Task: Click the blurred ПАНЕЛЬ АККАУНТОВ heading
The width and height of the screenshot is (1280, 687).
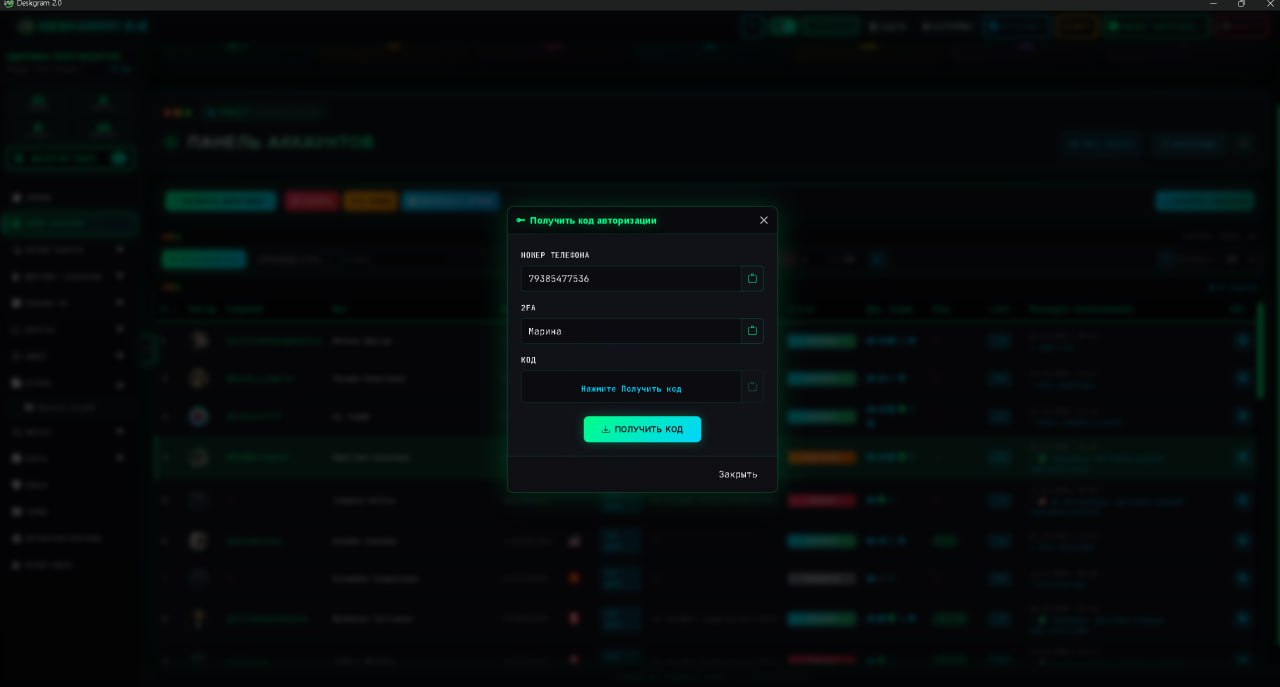Action: [280, 143]
